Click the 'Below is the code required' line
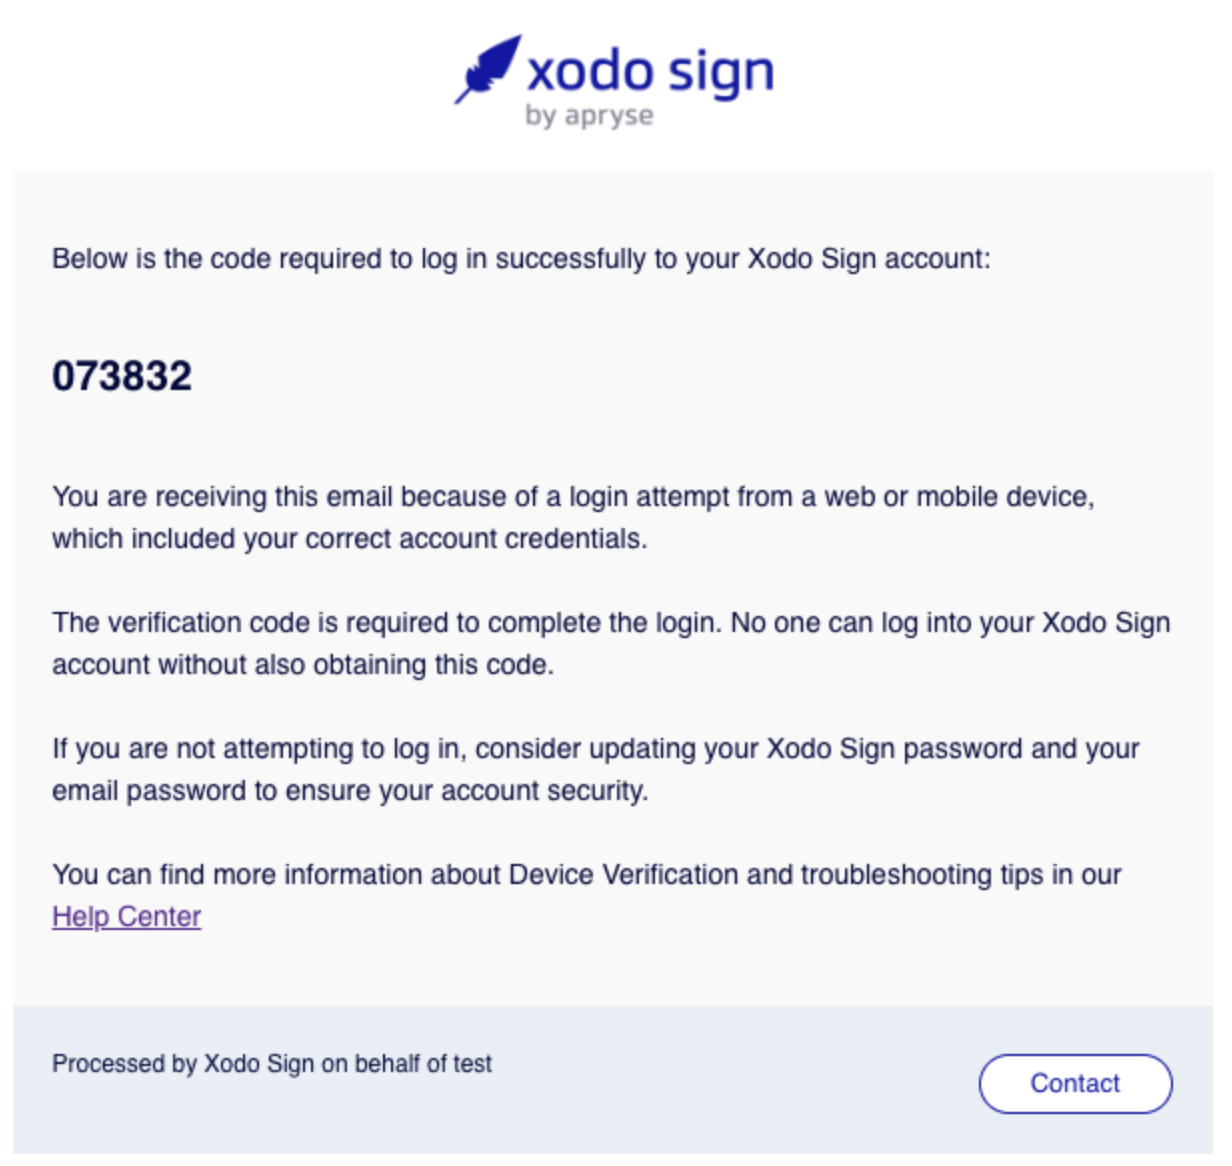 pyautogui.click(x=521, y=259)
